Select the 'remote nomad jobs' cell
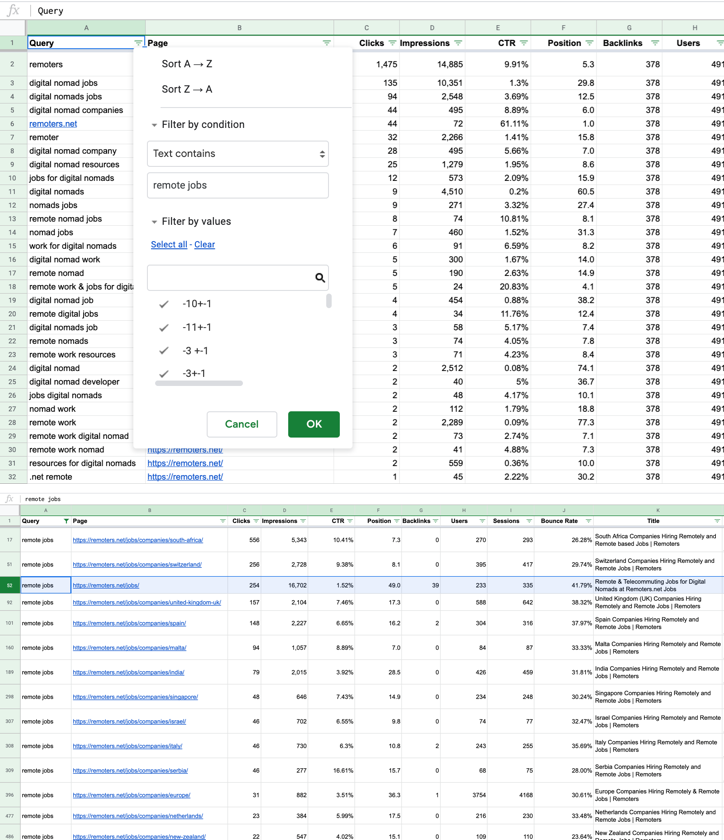 pyautogui.click(x=79, y=219)
